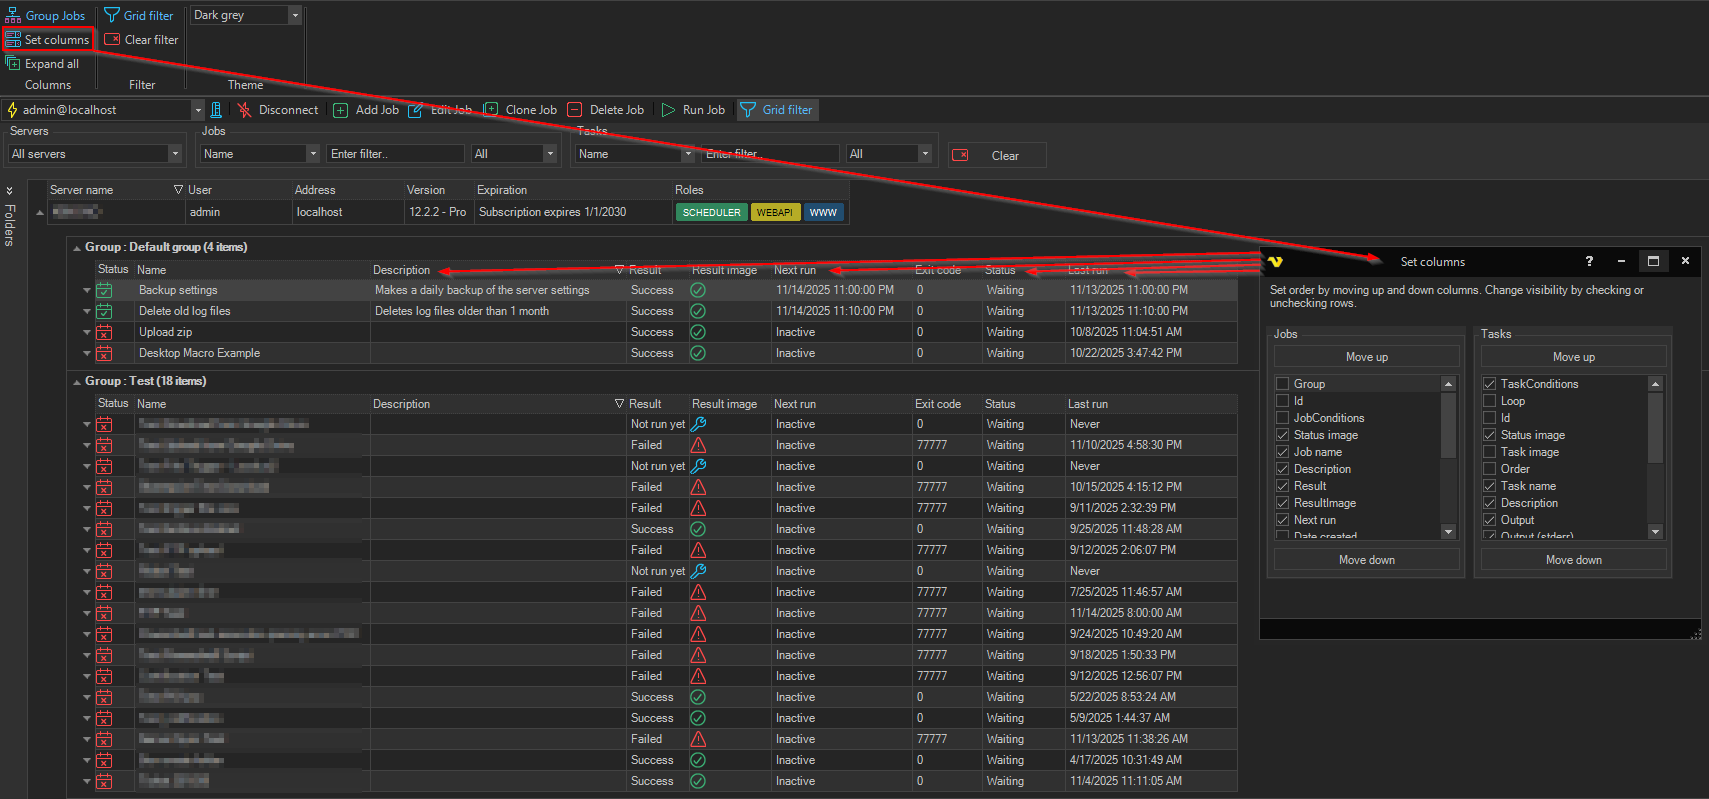1709x799 pixels.
Task: Click the Group Jobs icon
Action: 13,16
